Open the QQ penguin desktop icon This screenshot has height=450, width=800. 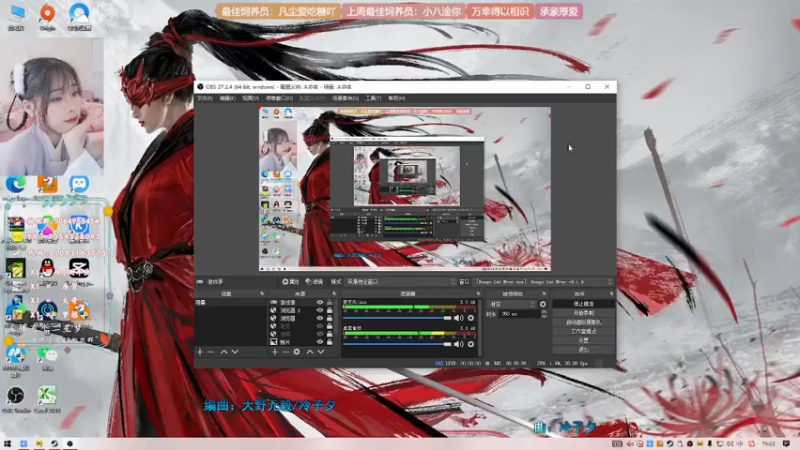coord(47,270)
